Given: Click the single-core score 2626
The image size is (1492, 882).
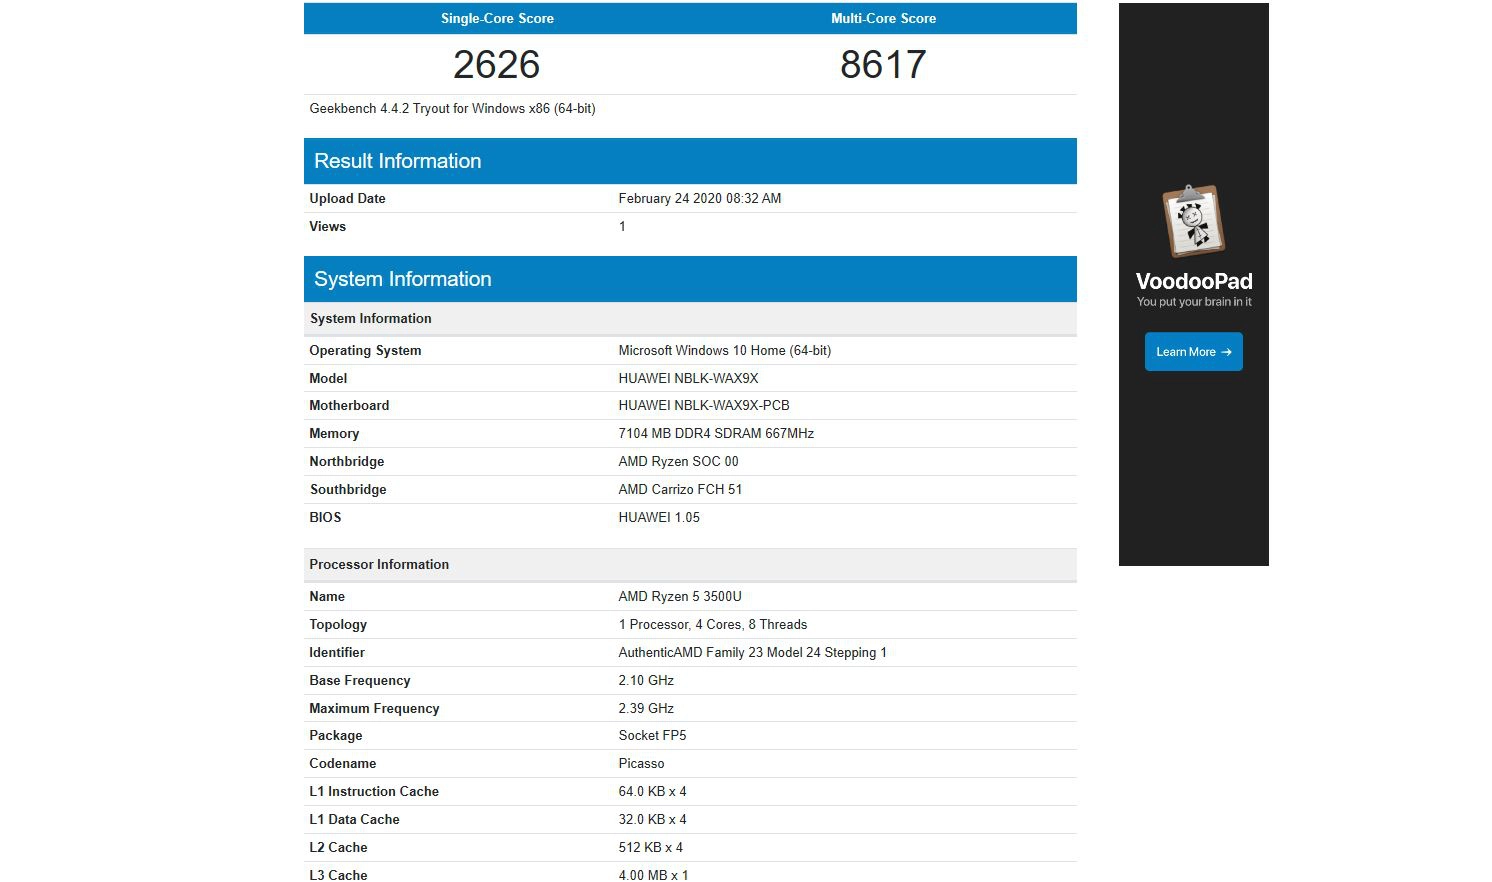Looking at the screenshot, I should (x=496, y=65).
